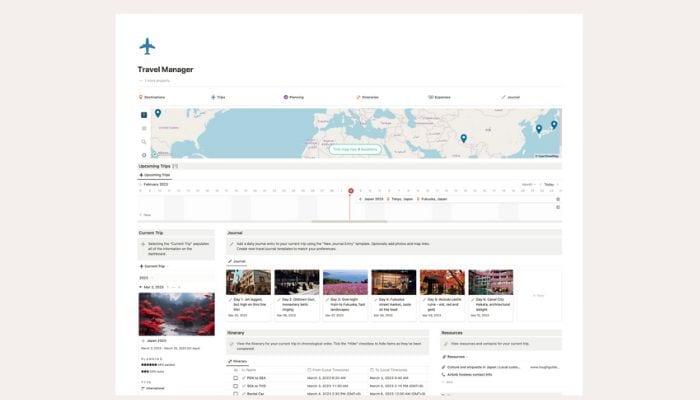This screenshot has width=700, height=400.
Task: Click the Travel Manager page title
Action: coord(166,69)
